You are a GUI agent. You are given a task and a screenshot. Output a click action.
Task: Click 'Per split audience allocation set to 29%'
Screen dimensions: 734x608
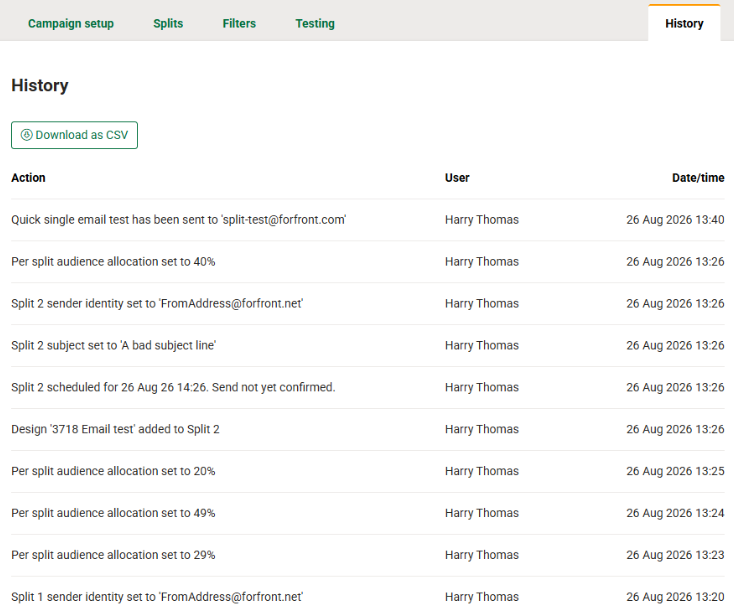coord(113,555)
